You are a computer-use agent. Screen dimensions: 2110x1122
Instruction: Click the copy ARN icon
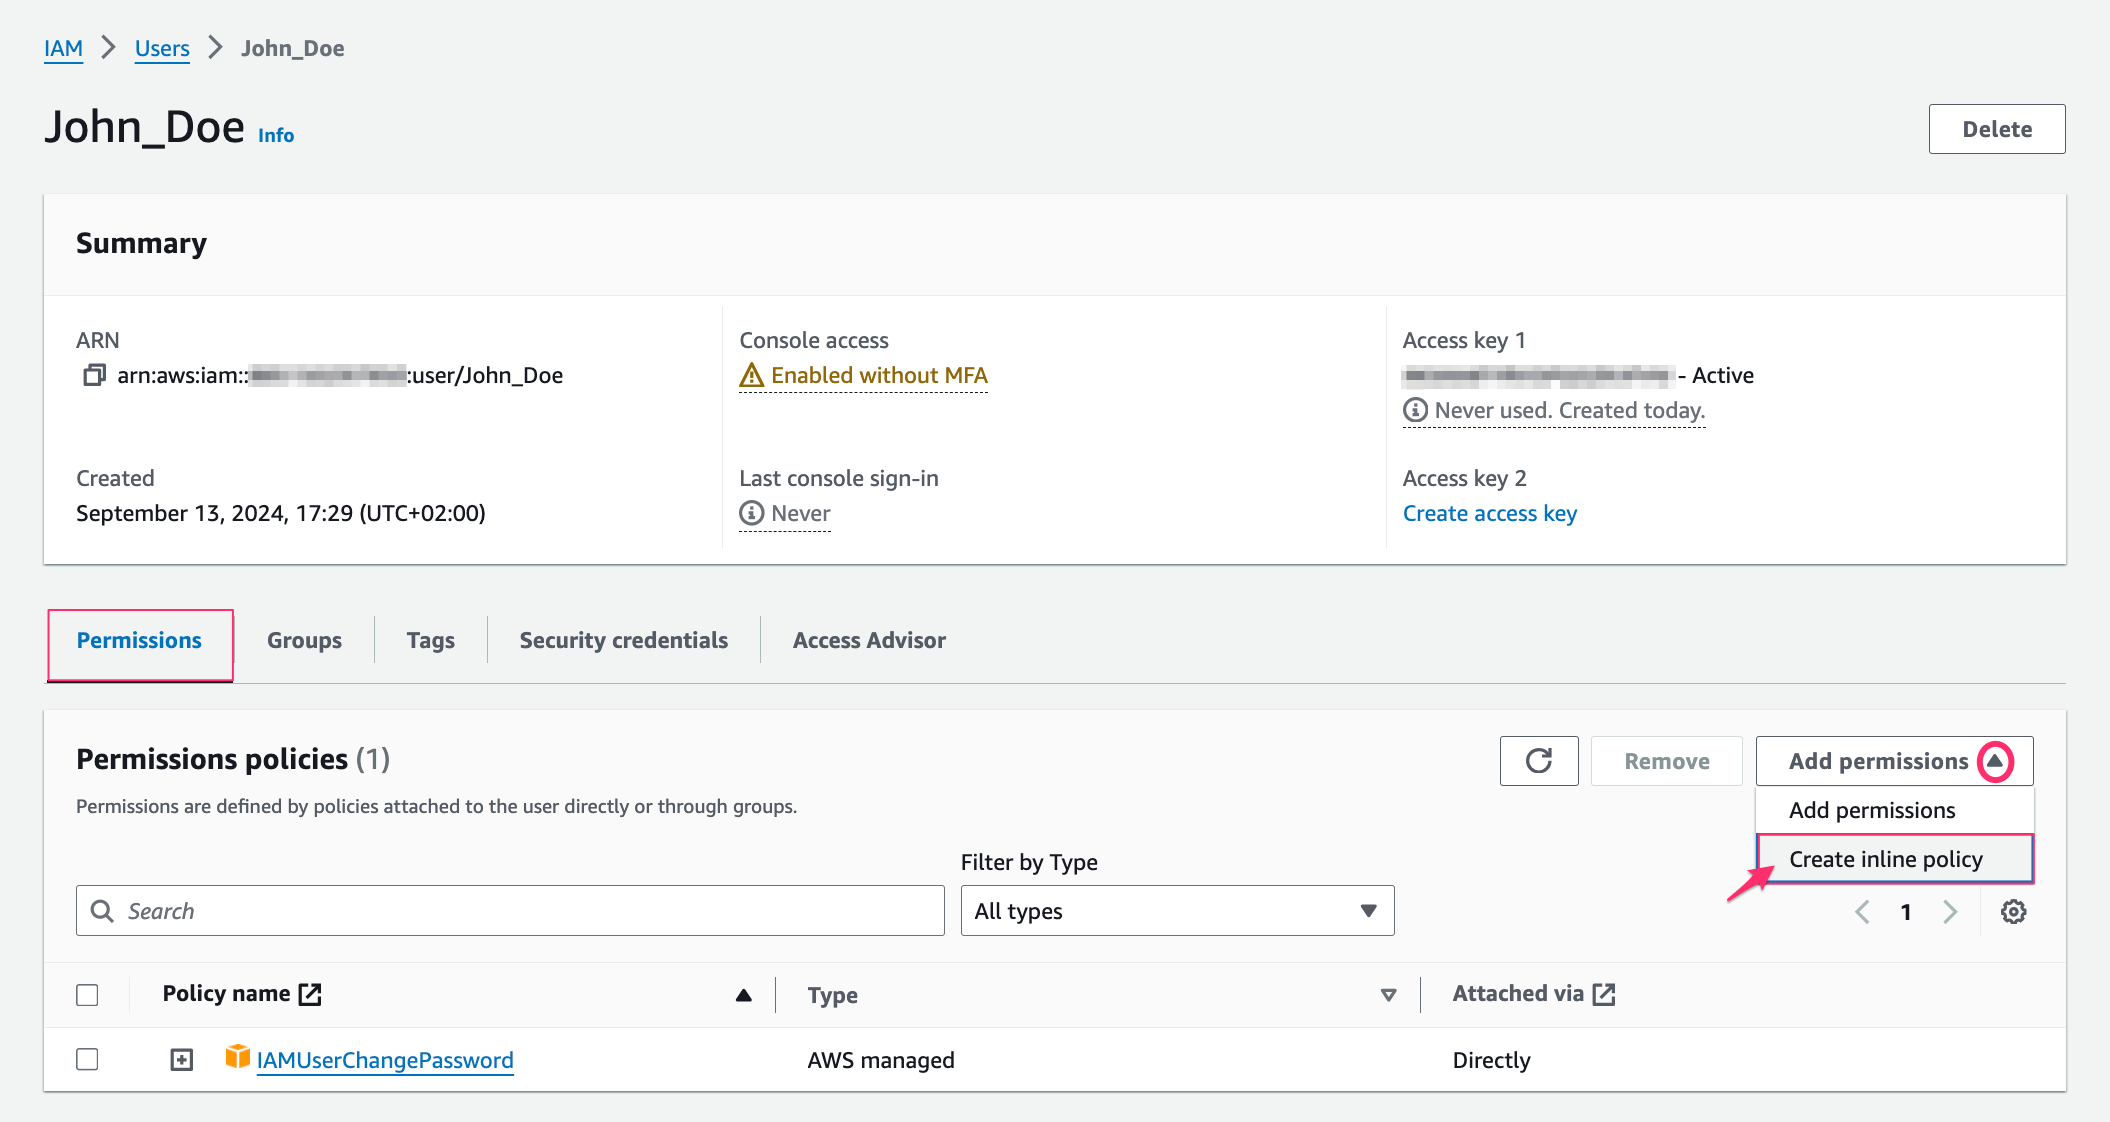click(92, 373)
